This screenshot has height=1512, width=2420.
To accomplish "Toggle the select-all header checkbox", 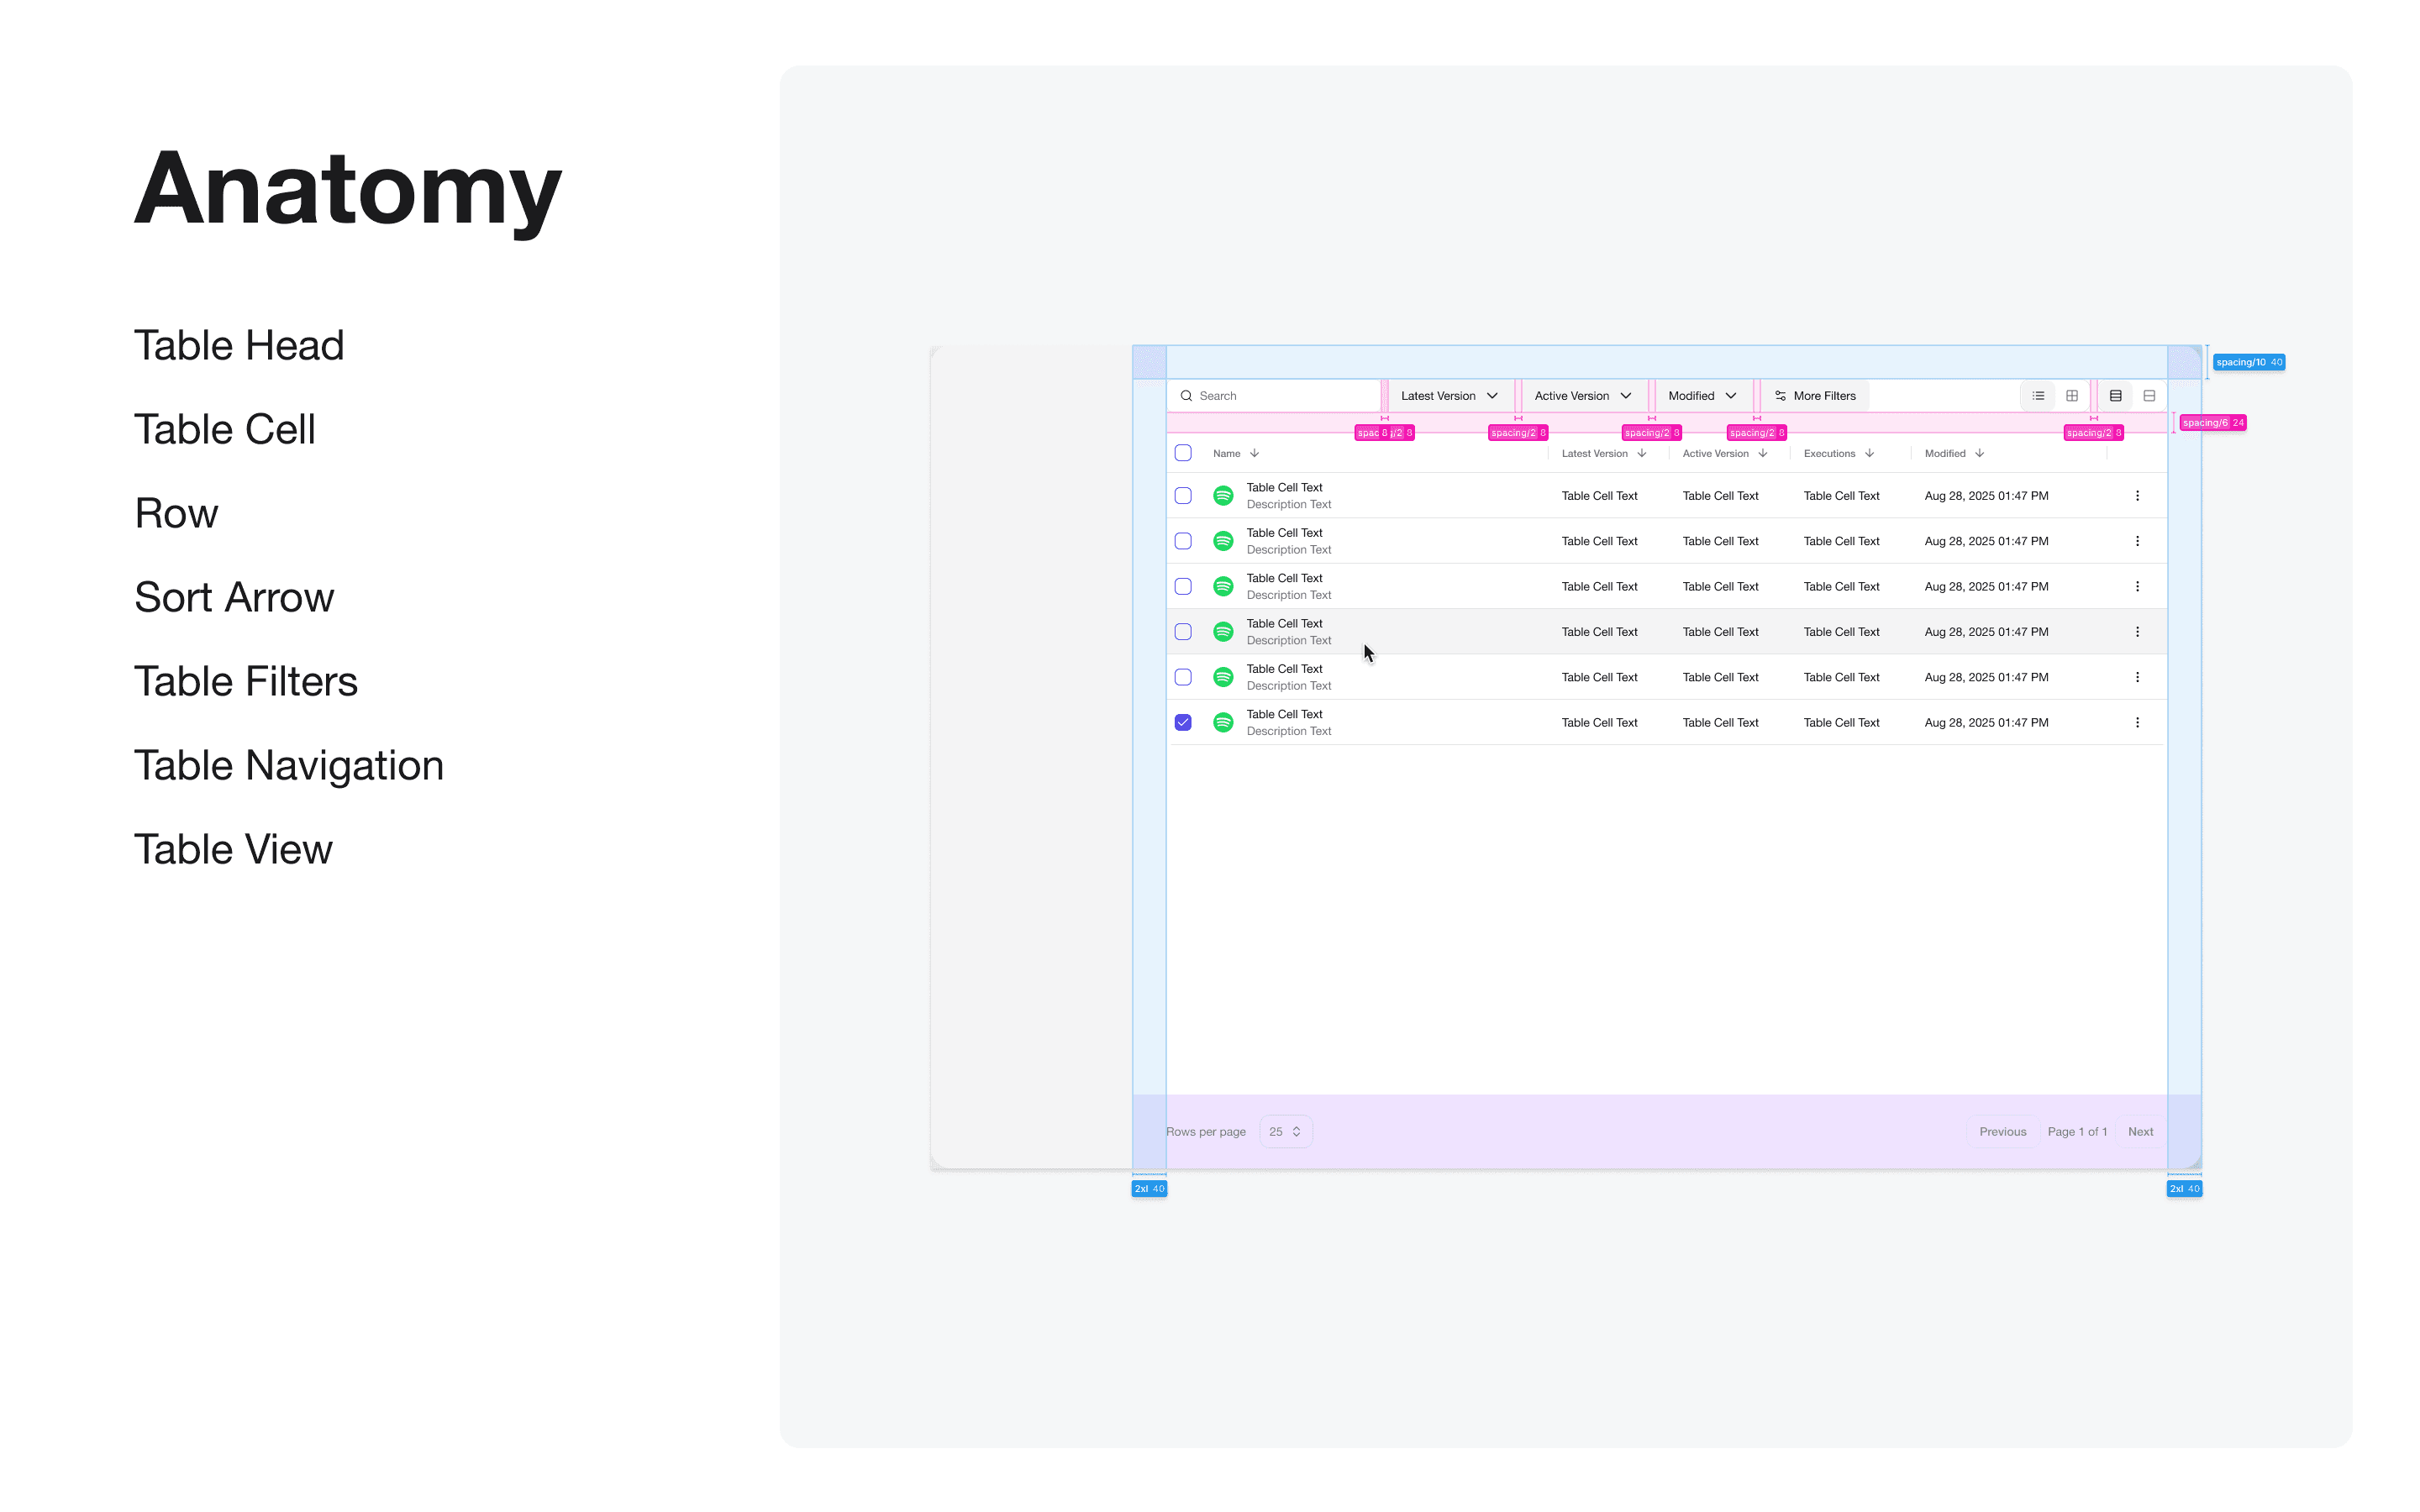I will pyautogui.click(x=1183, y=453).
